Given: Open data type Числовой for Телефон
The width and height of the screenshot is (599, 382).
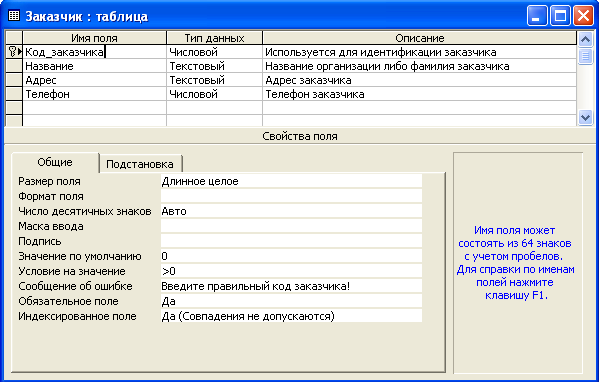Looking at the screenshot, I should click(x=215, y=94).
